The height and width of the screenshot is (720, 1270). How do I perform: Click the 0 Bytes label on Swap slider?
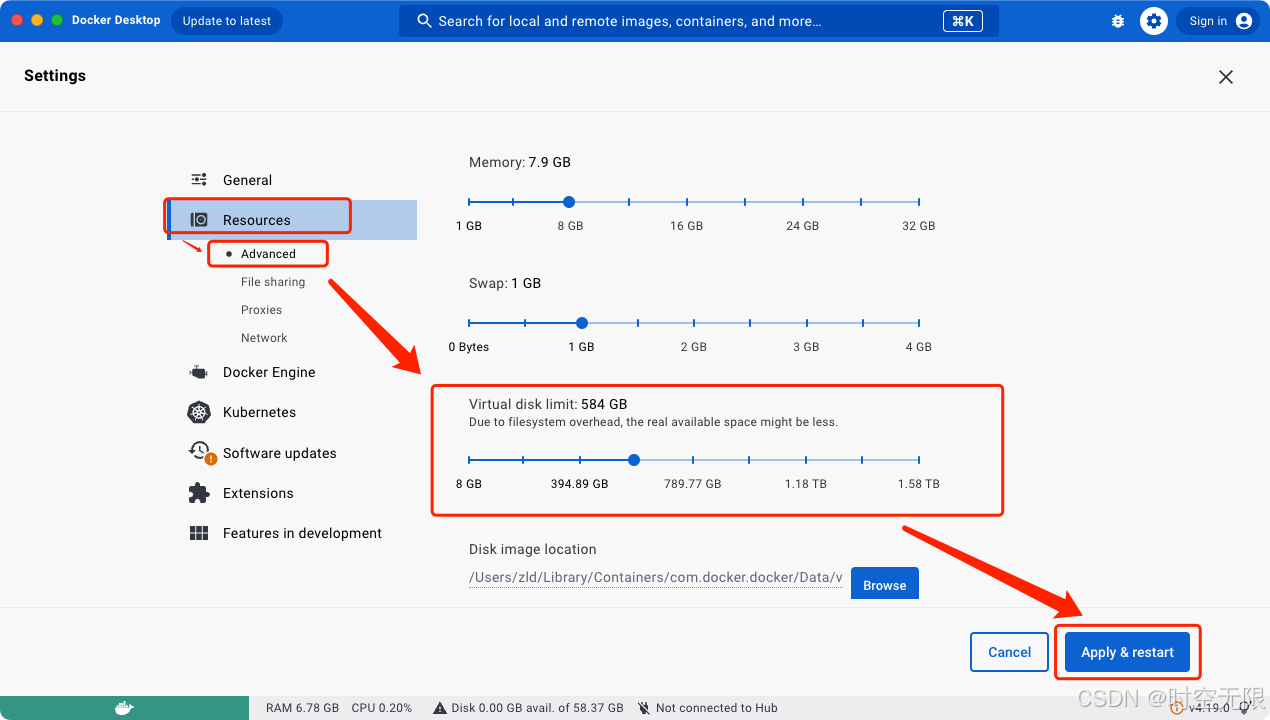(x=468, y=347)
